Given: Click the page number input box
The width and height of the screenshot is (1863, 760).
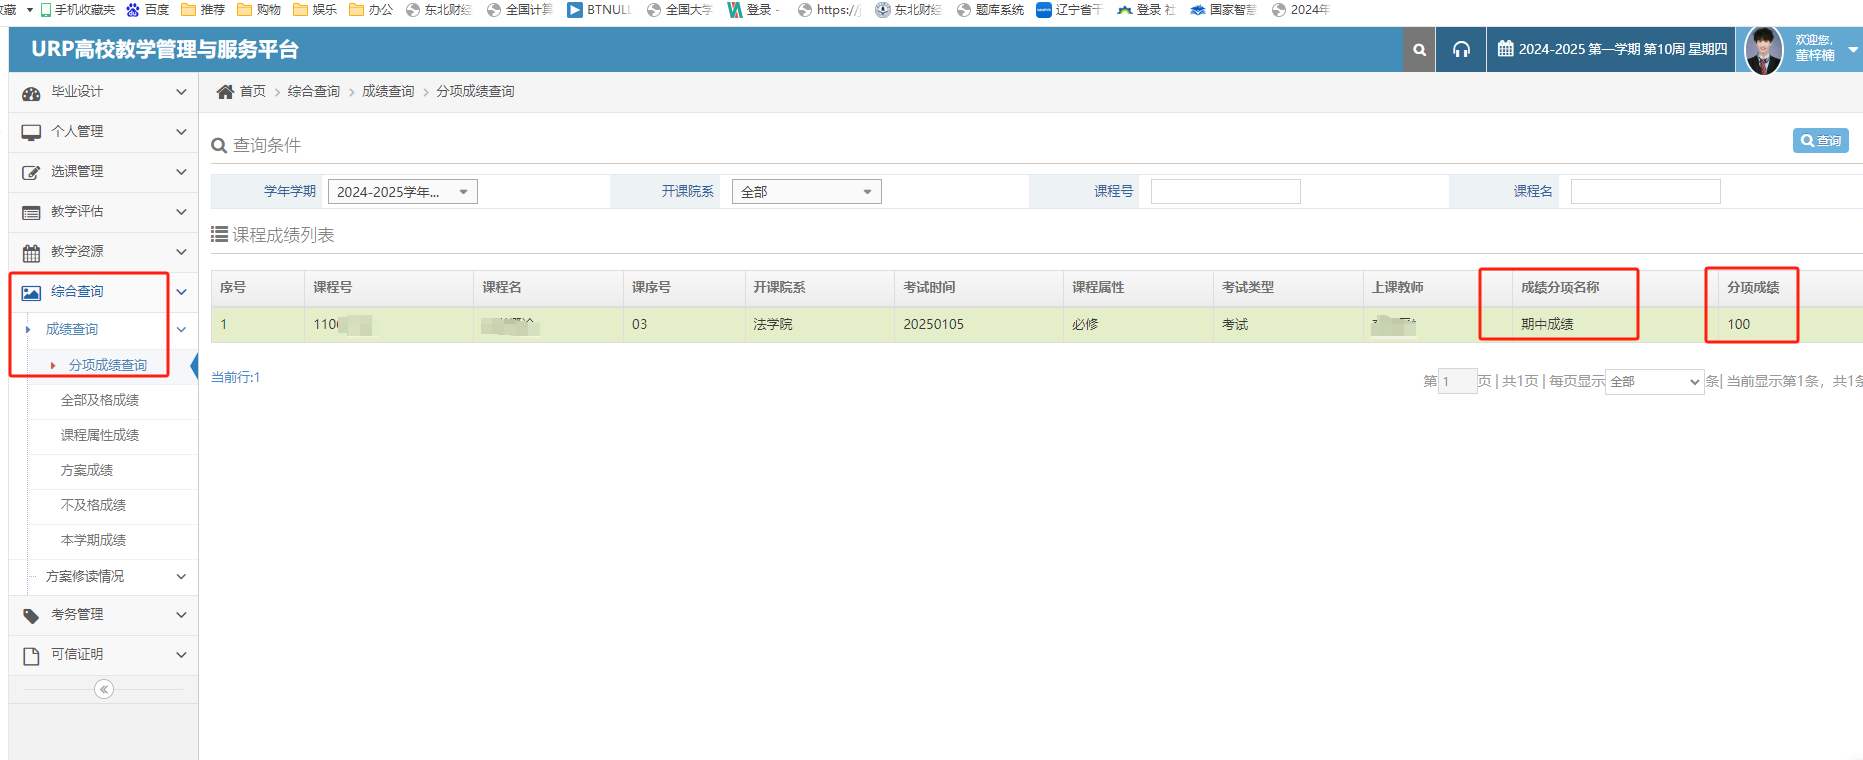Looking at the screenshot, I should click(x=1457, y=381).
